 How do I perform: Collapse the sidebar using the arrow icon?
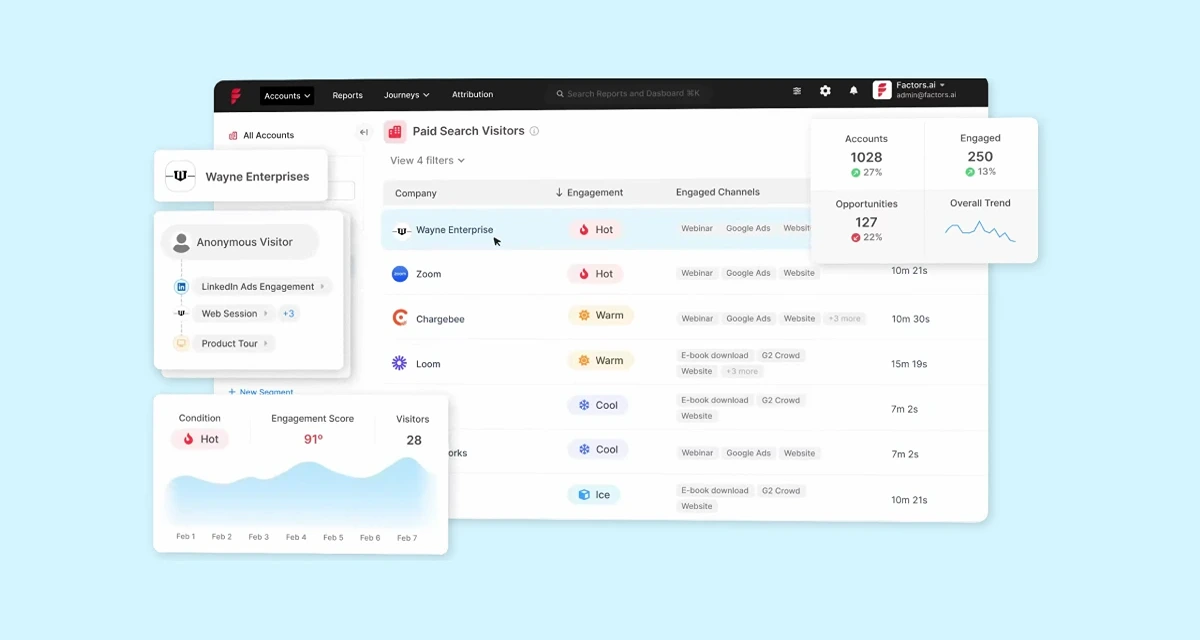coord(364,131)
